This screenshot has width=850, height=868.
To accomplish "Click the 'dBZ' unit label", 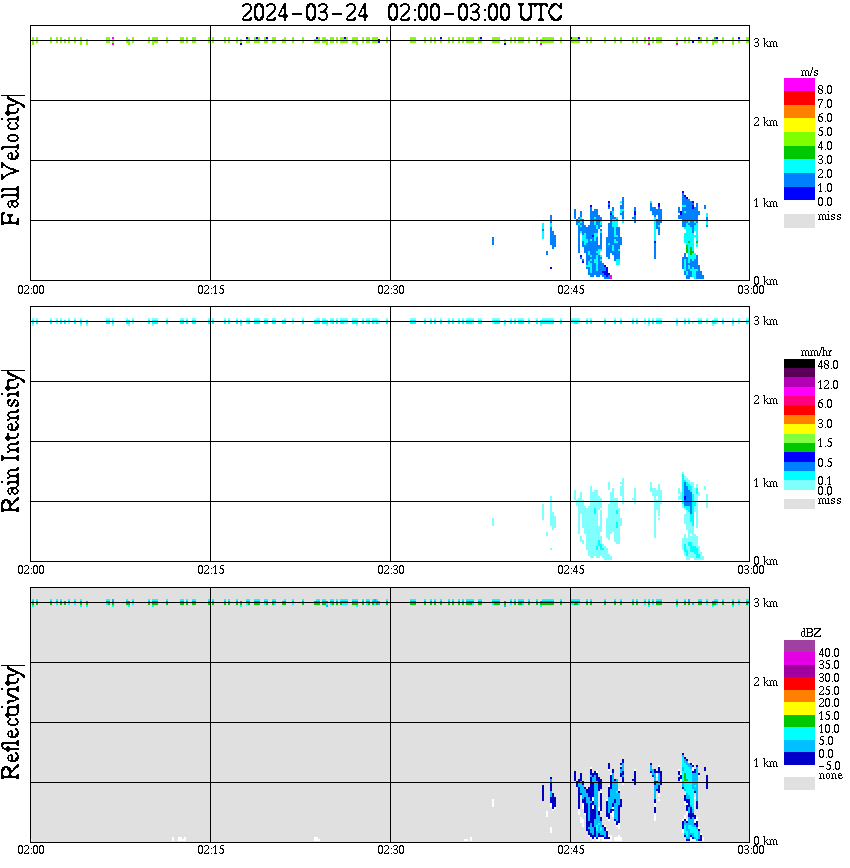I will [x=811, y=633].
